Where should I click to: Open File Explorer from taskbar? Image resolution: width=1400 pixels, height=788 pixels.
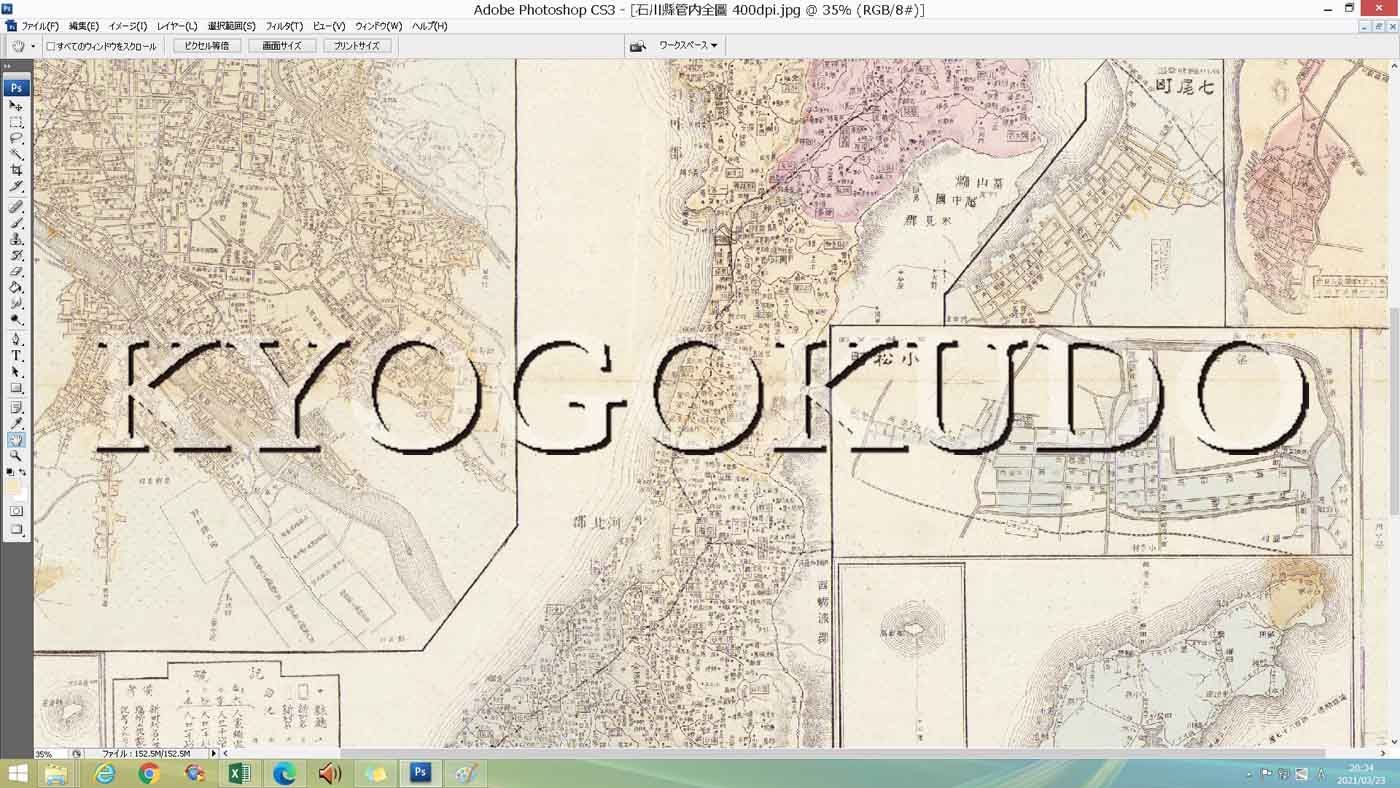[56, 773]
